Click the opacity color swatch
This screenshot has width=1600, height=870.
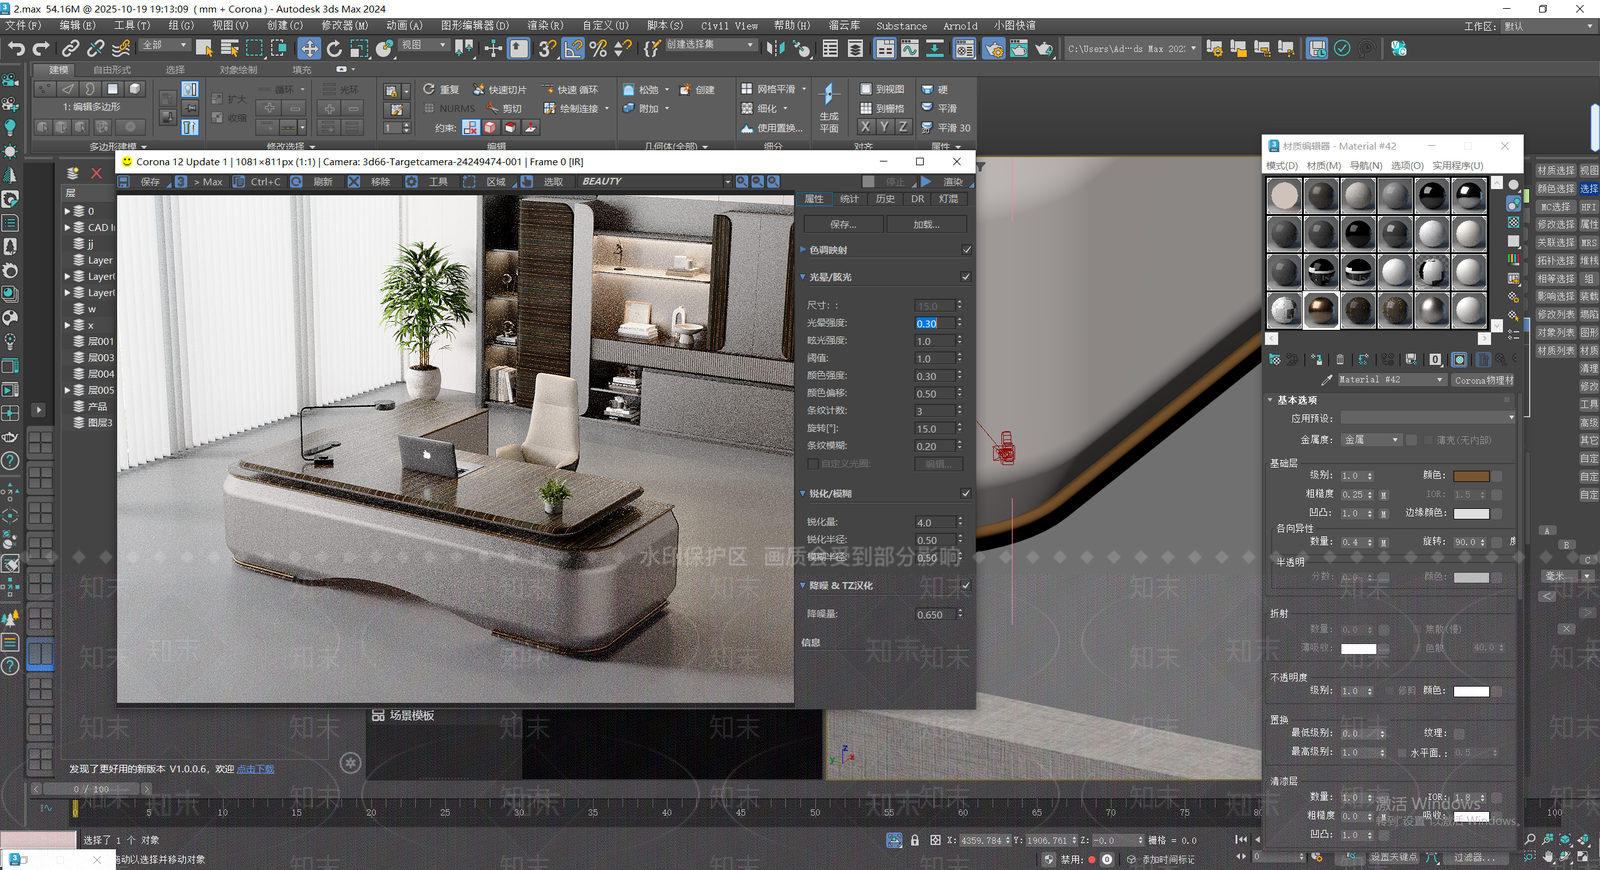(x=1471, y=691)
